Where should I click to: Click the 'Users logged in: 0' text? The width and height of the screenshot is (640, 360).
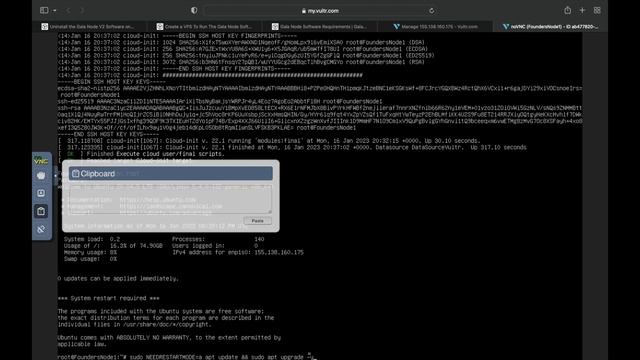click(216, 246)
